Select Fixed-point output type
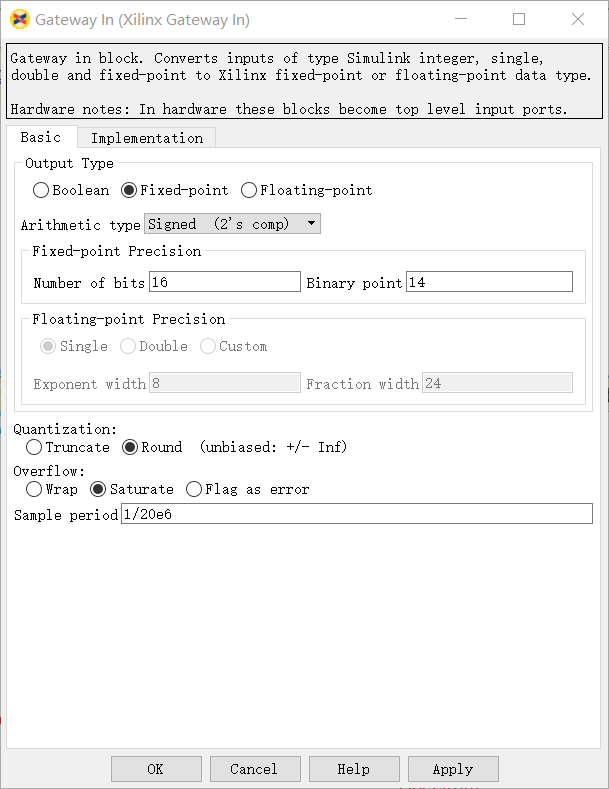 129,190
